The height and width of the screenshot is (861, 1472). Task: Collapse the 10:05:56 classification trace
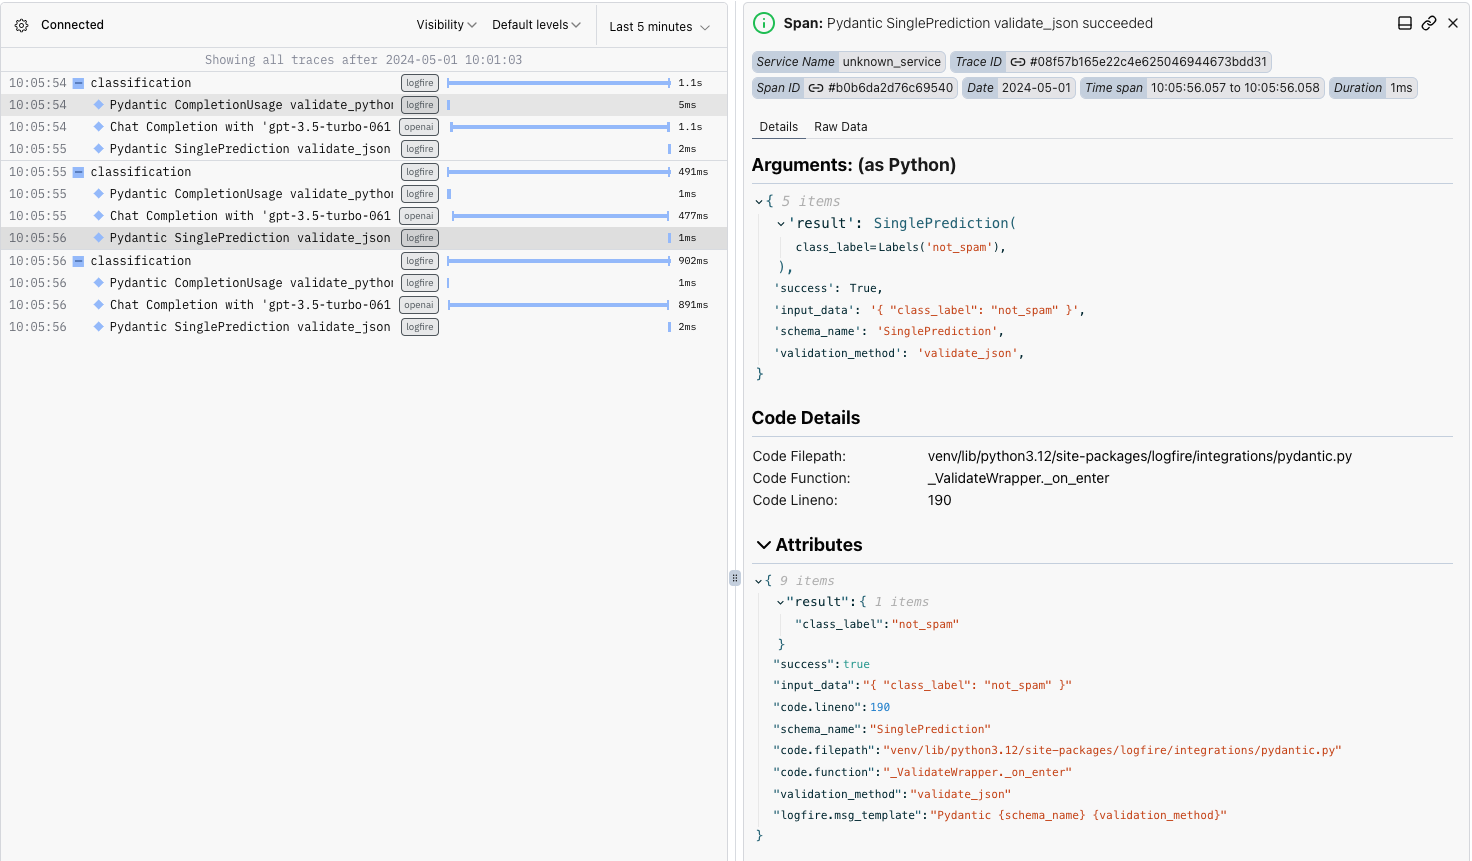pyautogui.click(x=78, y=261)
